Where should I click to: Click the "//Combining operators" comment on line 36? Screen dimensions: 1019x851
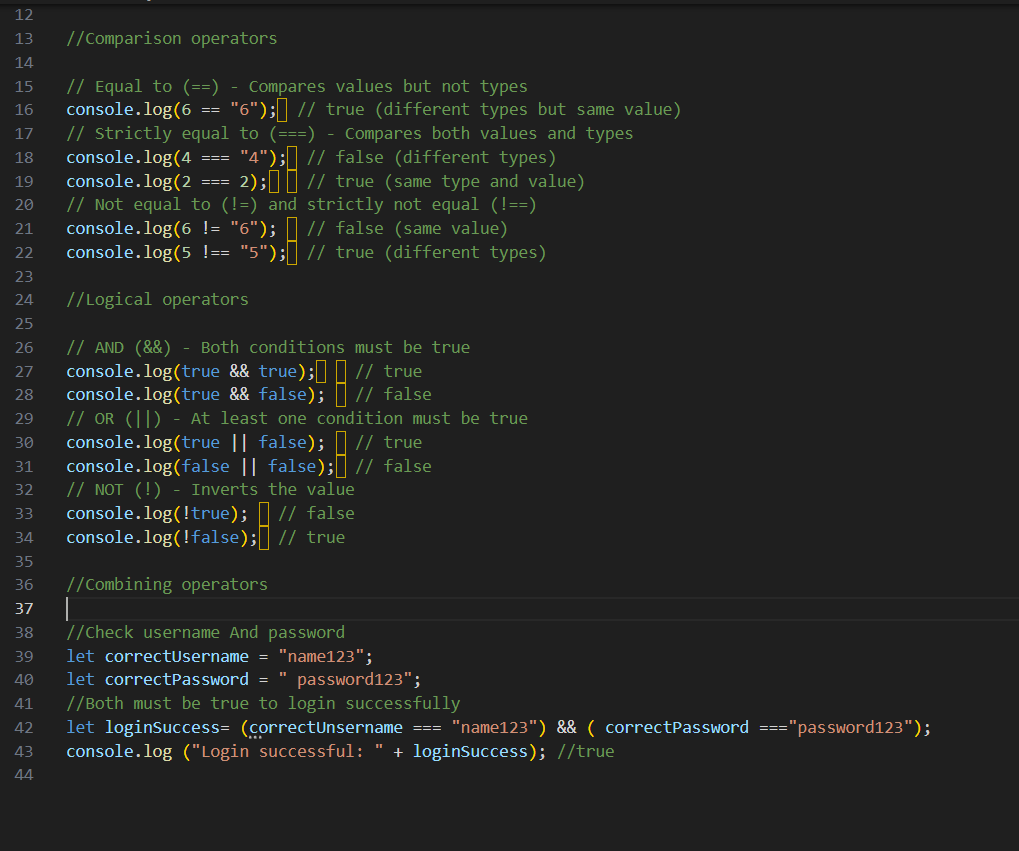click(167, 584)
